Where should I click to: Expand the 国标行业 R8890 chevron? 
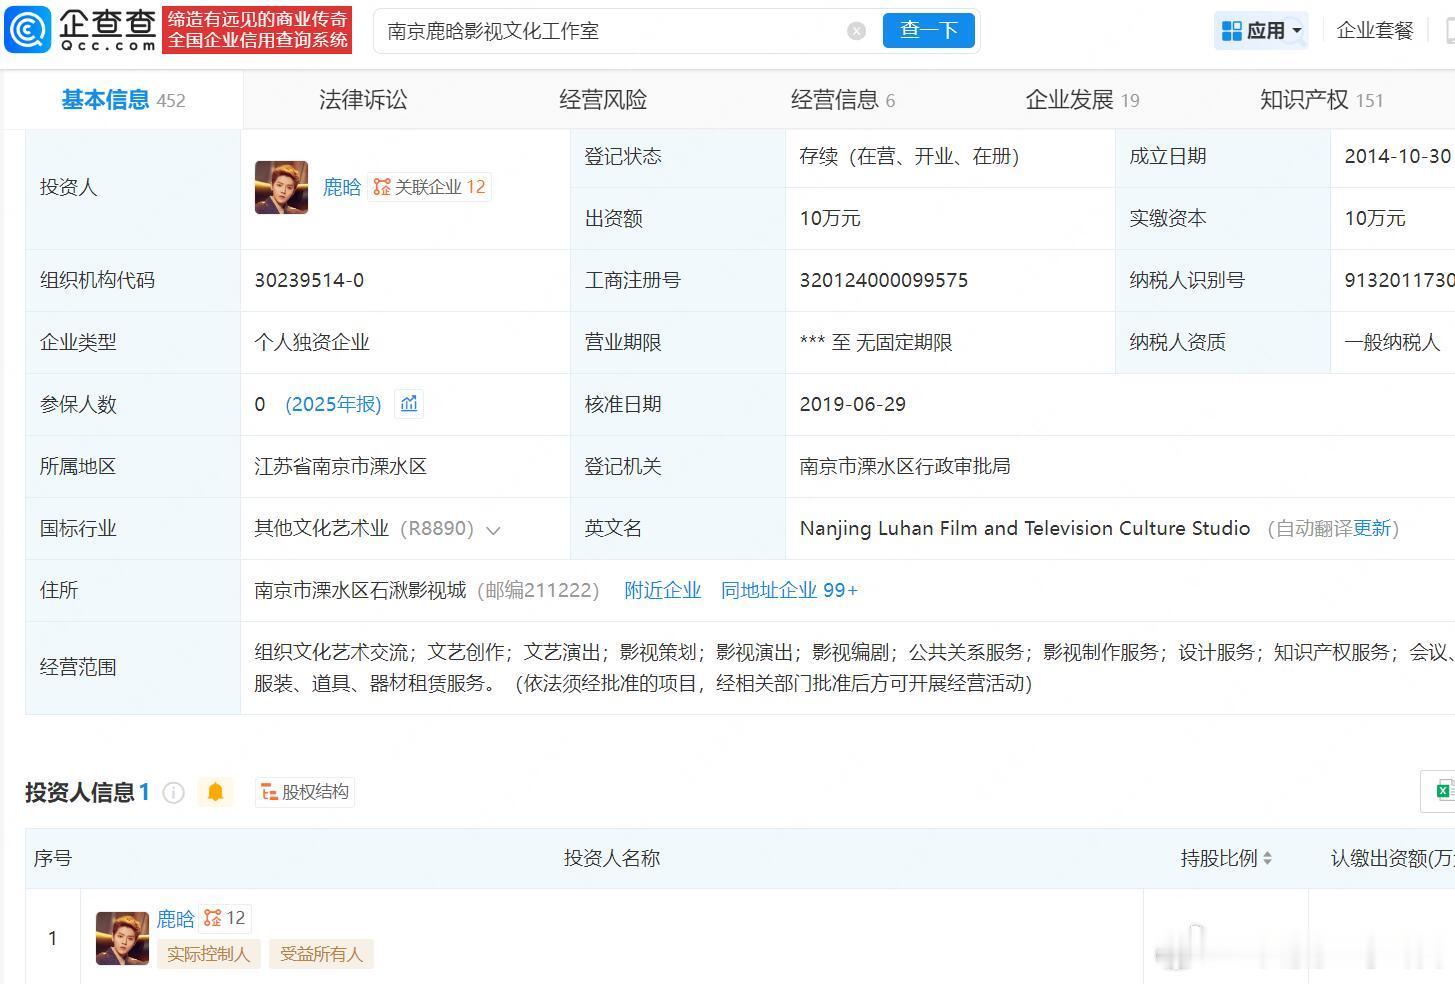pos(493,530)
